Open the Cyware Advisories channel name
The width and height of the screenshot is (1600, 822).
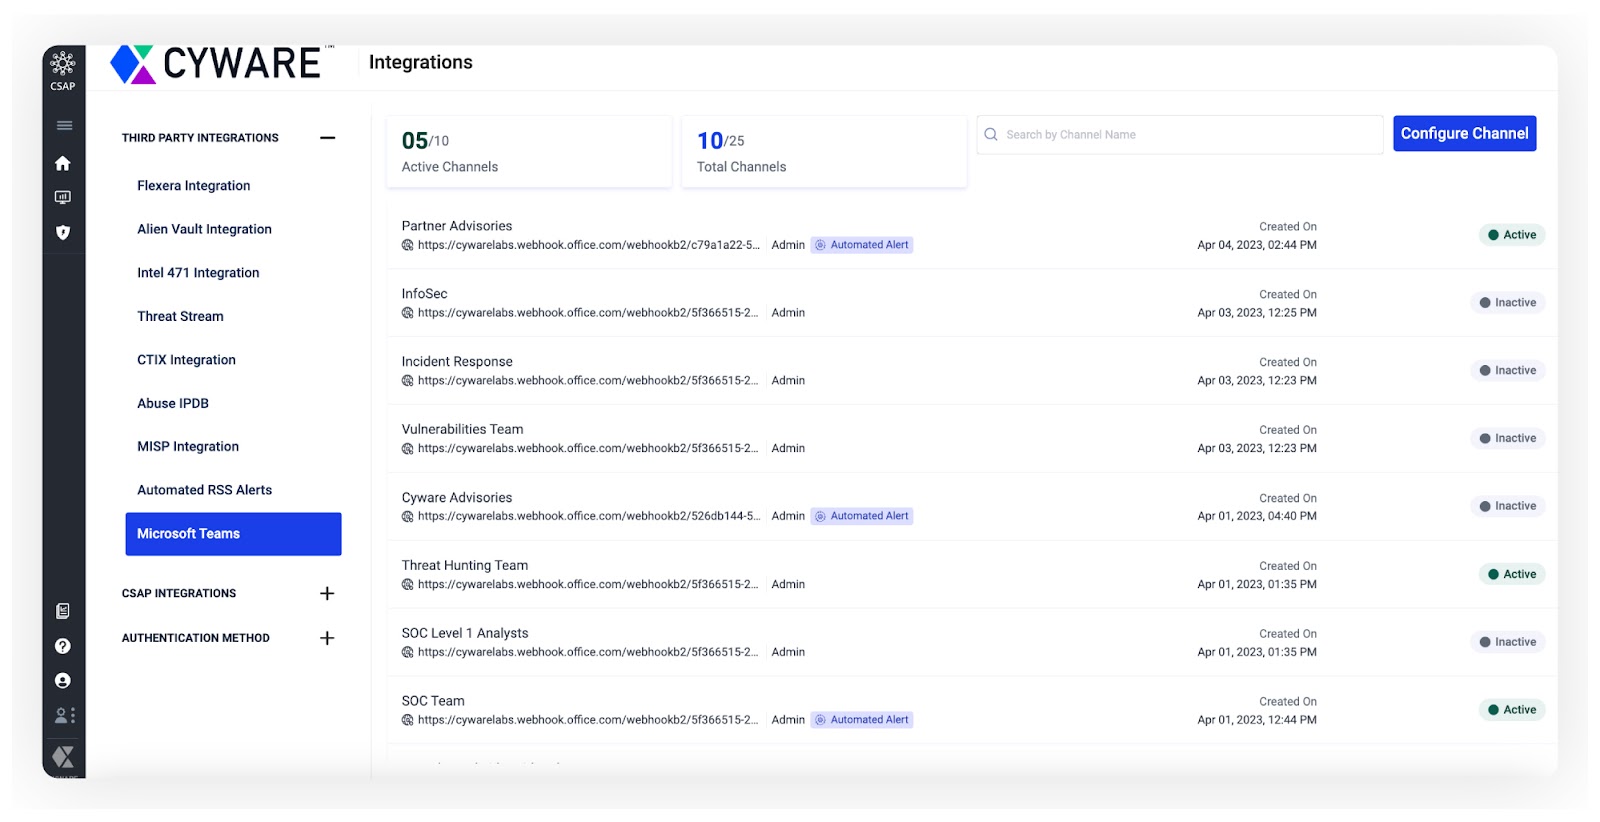(x=457, y=498)
